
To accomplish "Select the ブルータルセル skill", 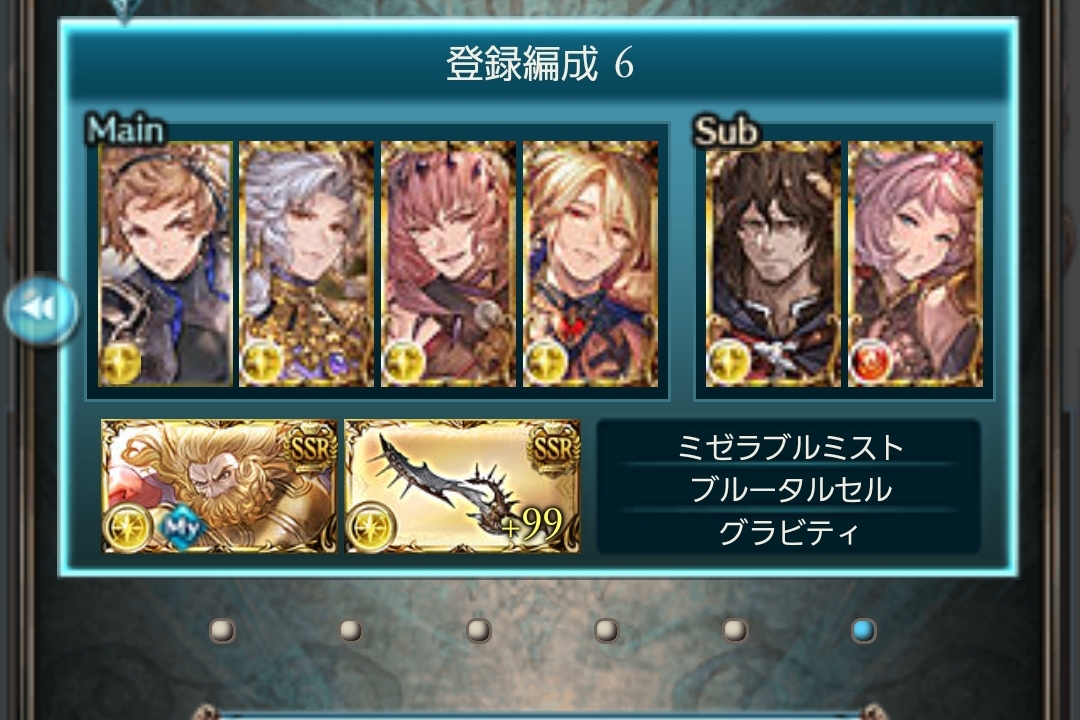I will [789, 489].
